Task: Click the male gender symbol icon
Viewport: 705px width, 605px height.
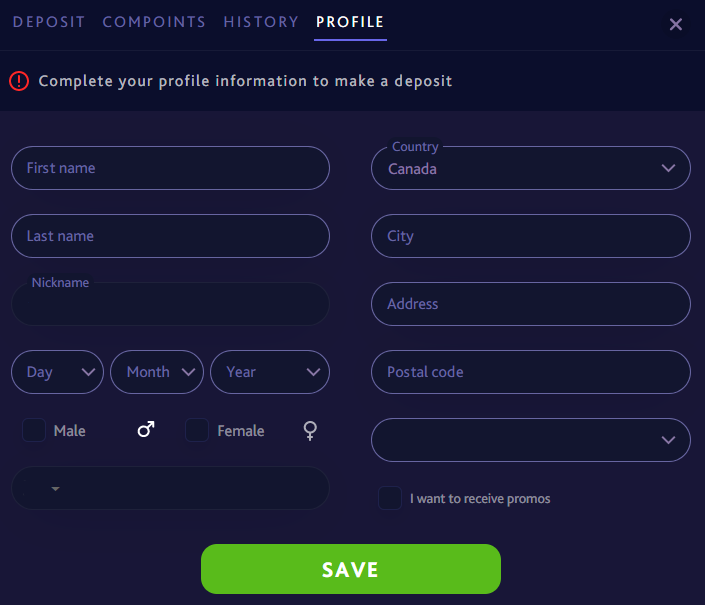Action: (x=146, y=430)
